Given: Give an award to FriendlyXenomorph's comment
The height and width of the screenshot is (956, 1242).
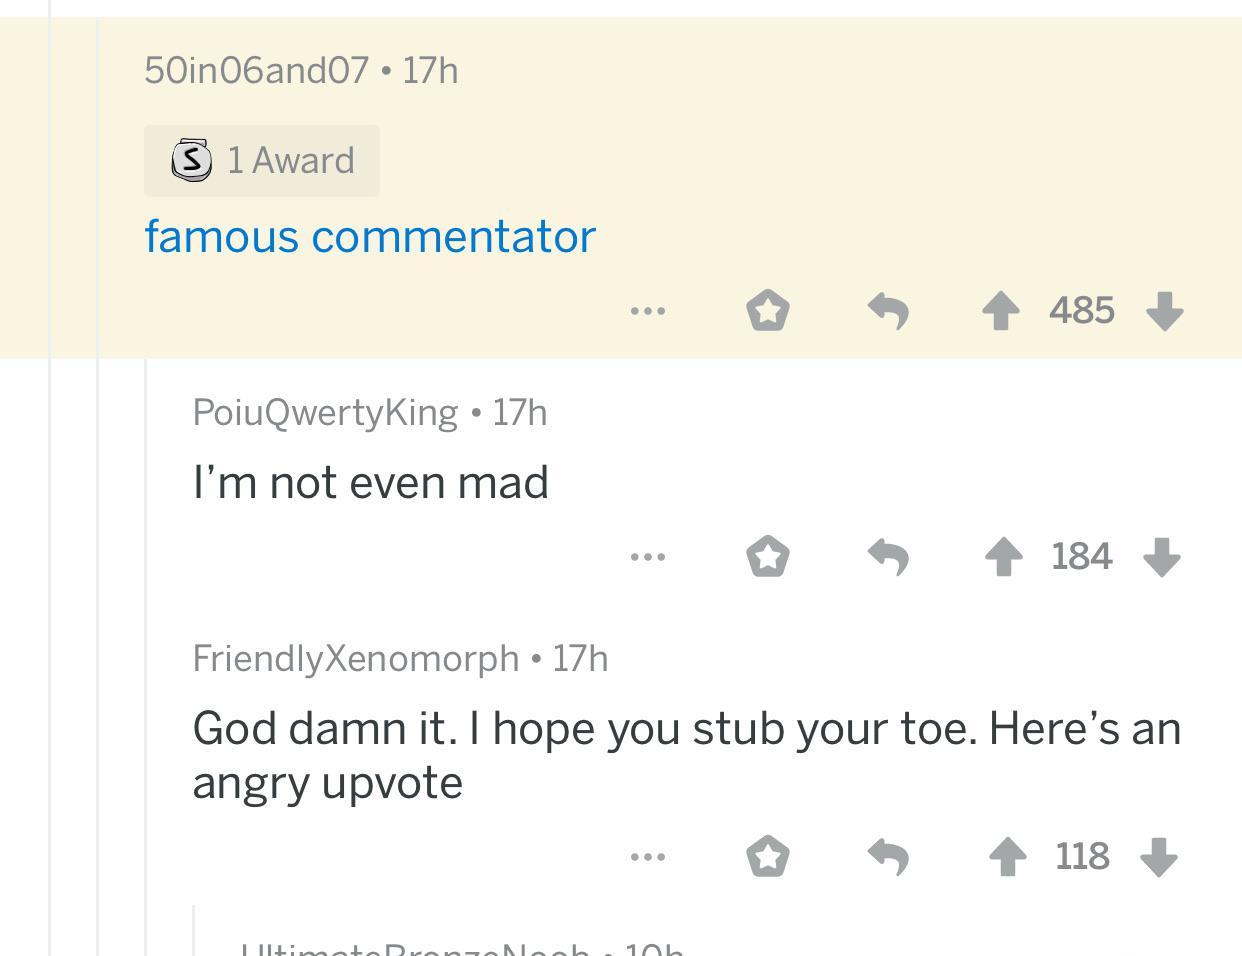Looking at the screenshot, I should tap(768, 857).
